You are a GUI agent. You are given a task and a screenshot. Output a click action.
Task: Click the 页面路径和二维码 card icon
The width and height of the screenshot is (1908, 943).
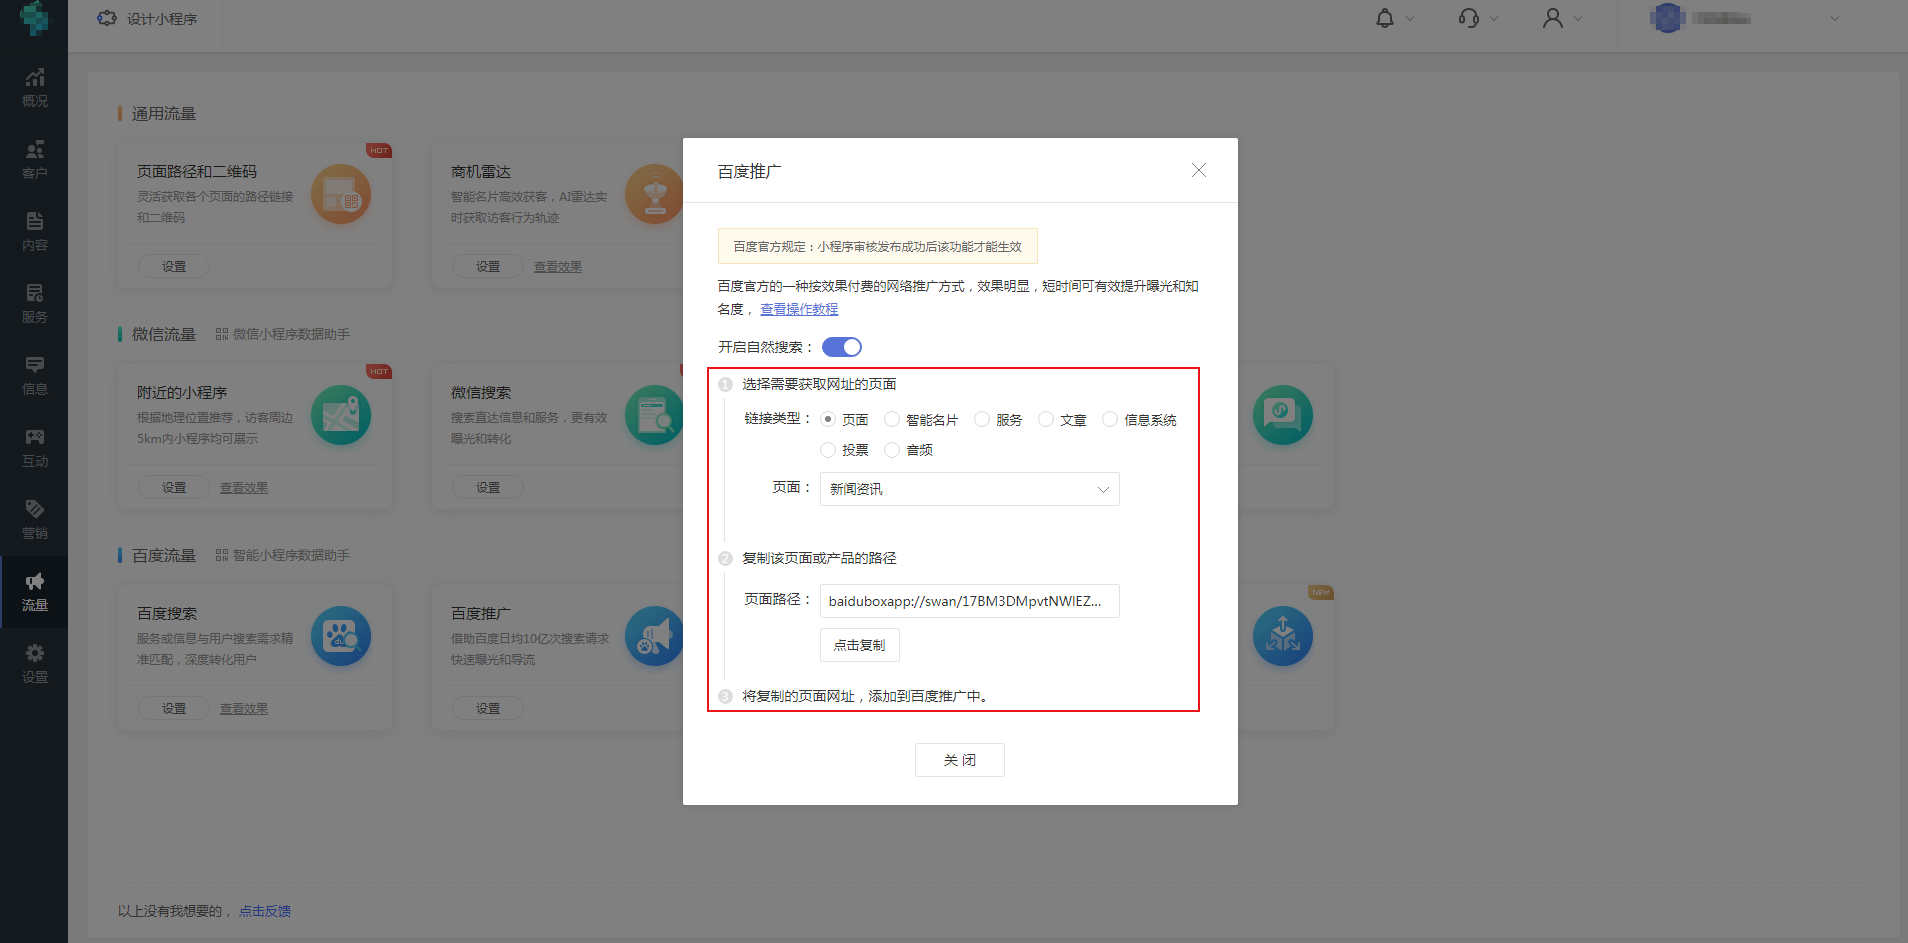pyautogui.click(x=341, y=194)
